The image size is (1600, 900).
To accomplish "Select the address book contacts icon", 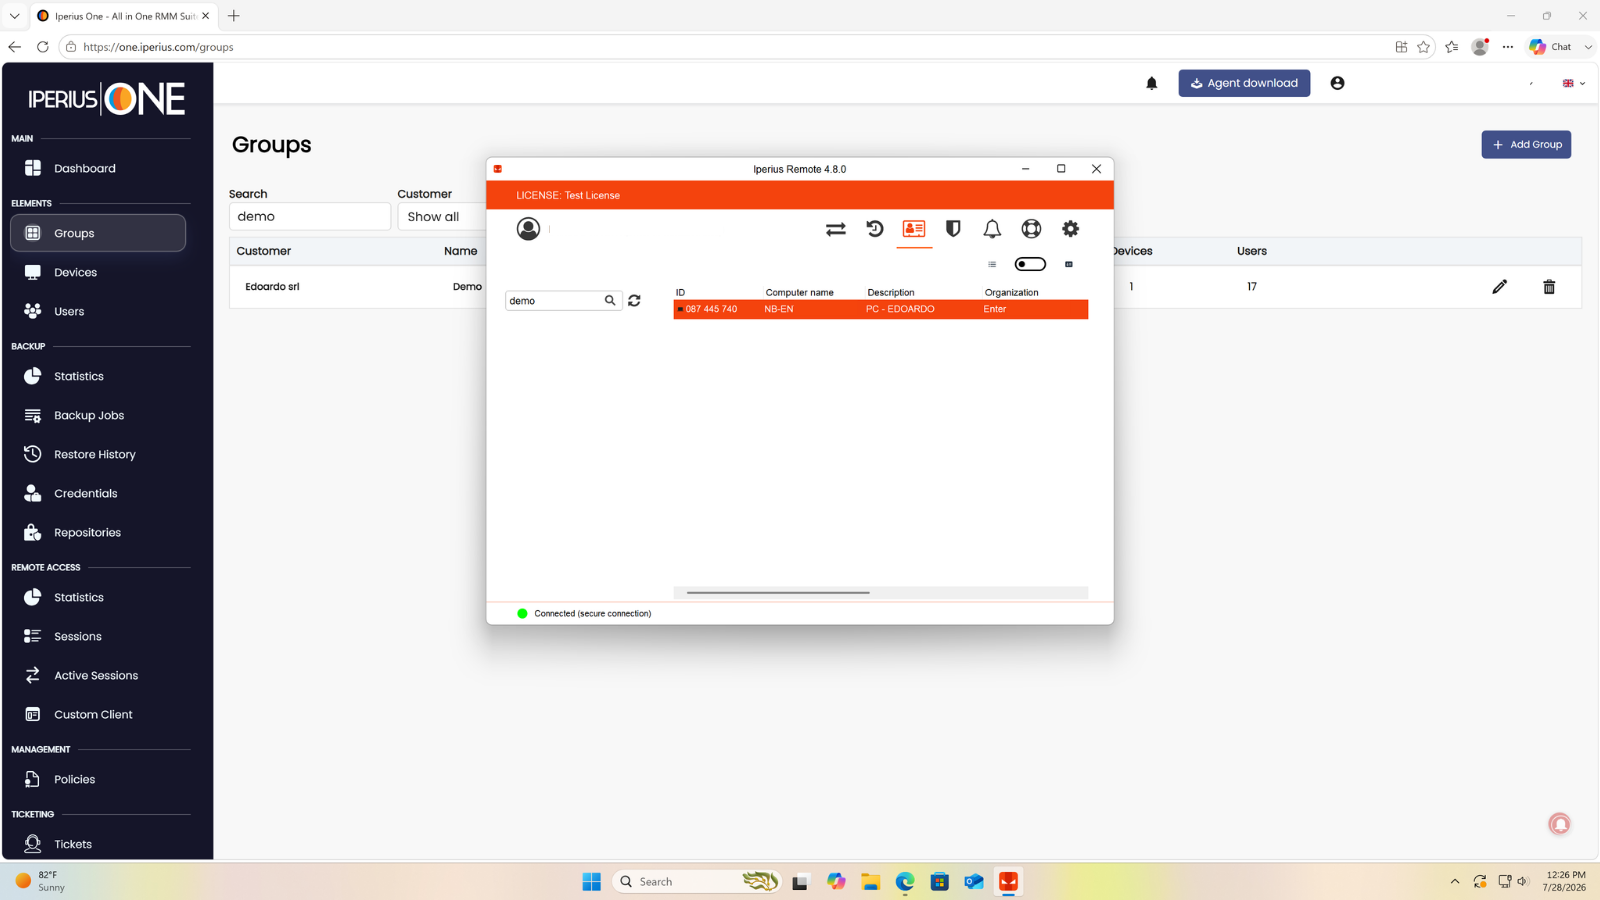I will coord(914,229).
